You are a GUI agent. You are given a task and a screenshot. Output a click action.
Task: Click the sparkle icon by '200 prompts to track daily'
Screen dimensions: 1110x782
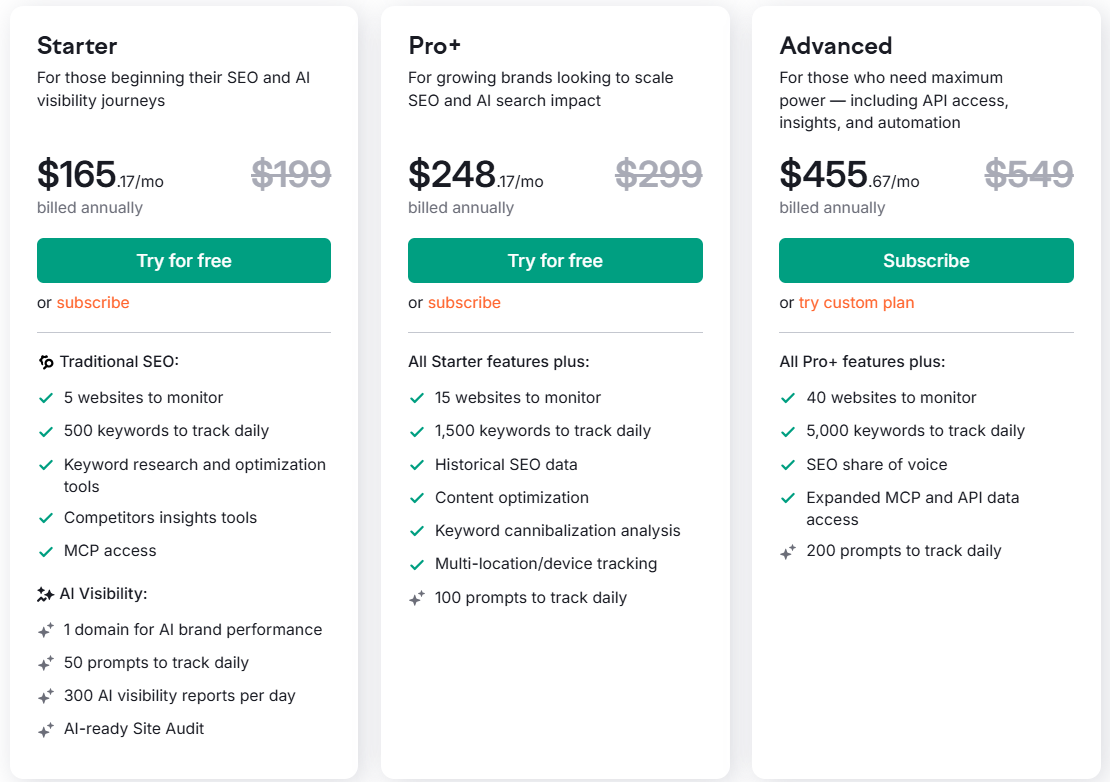click(787, 550)
